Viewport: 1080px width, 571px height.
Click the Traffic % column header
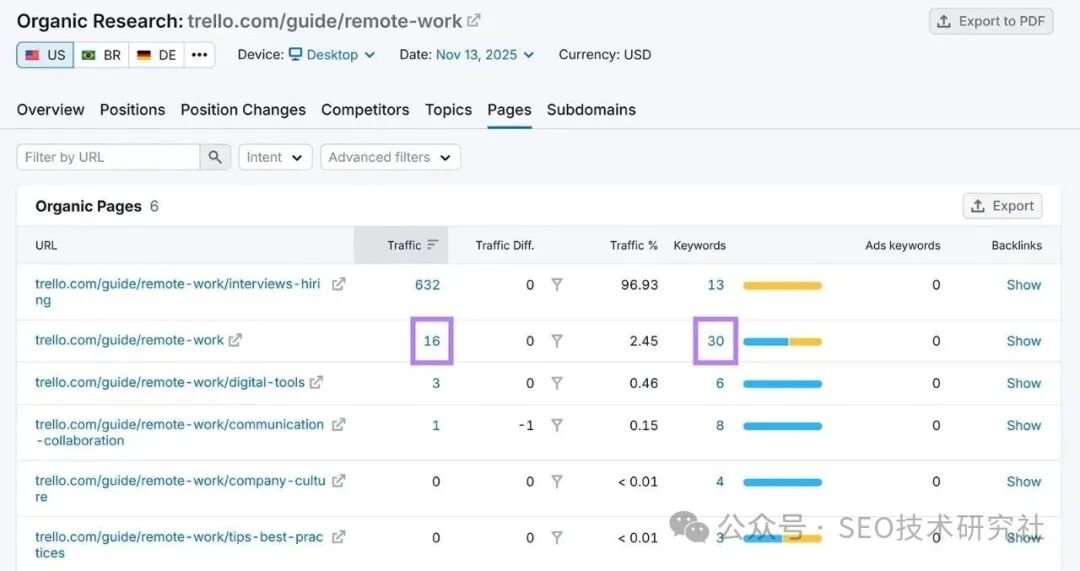coord(633,245)
